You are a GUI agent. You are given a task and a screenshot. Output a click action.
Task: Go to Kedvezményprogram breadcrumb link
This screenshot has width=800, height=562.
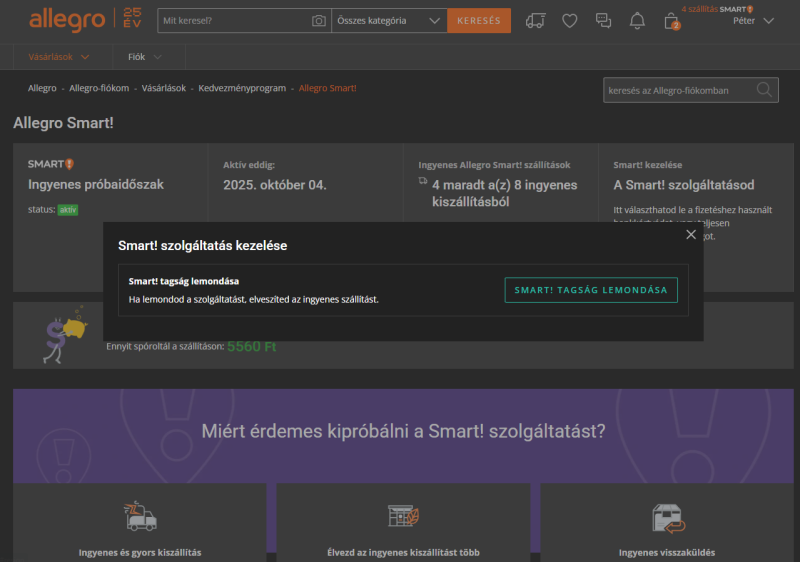pos(242,88)
